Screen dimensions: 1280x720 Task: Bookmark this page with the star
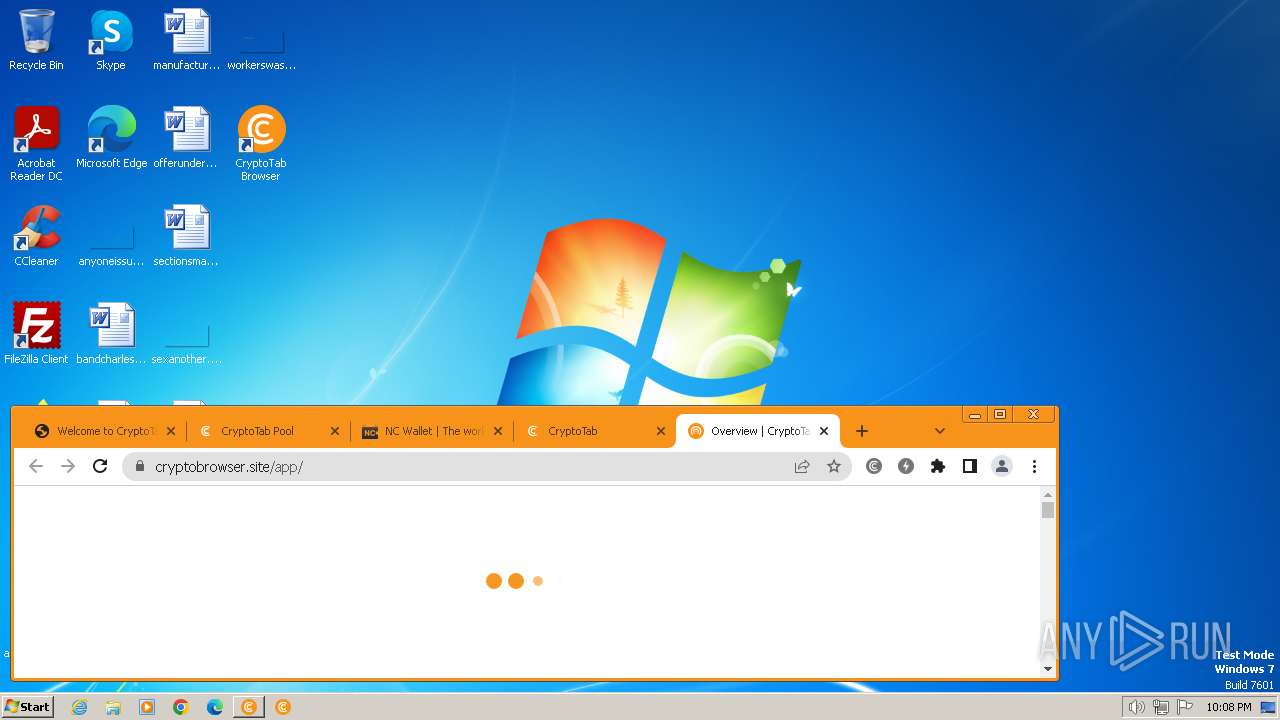coord(834,466)
